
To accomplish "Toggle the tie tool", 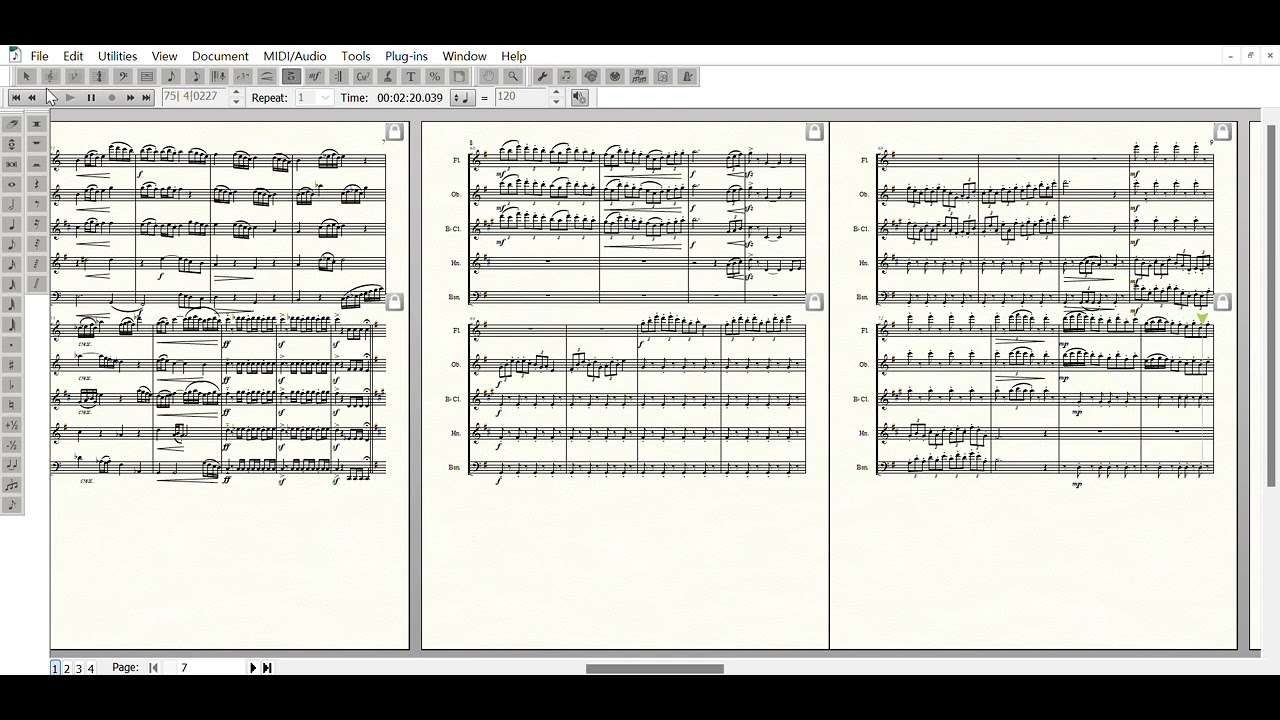I will 12,464.
